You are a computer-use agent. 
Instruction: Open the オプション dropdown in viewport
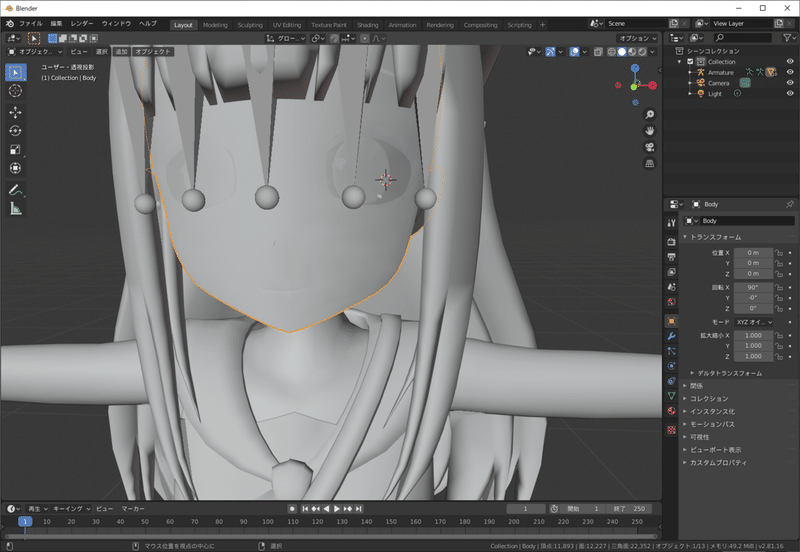tap(638, 38)
